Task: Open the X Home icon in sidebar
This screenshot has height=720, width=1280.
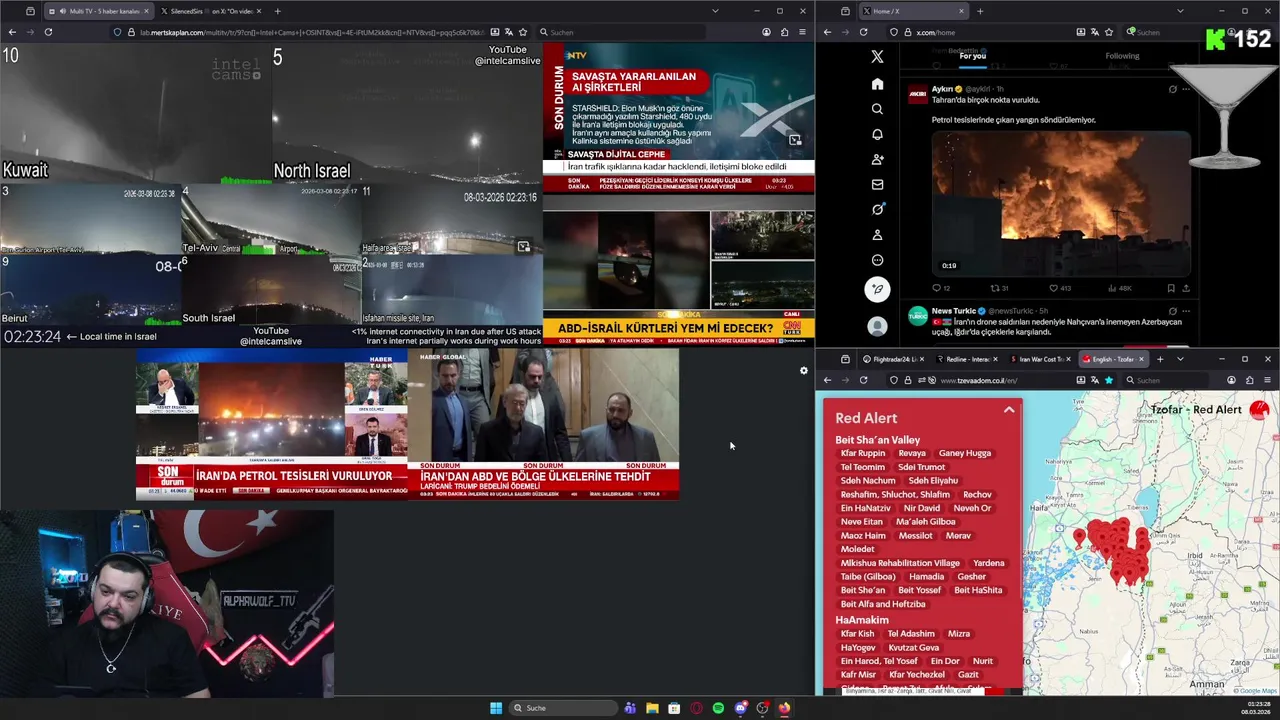Action: (877, 84)
